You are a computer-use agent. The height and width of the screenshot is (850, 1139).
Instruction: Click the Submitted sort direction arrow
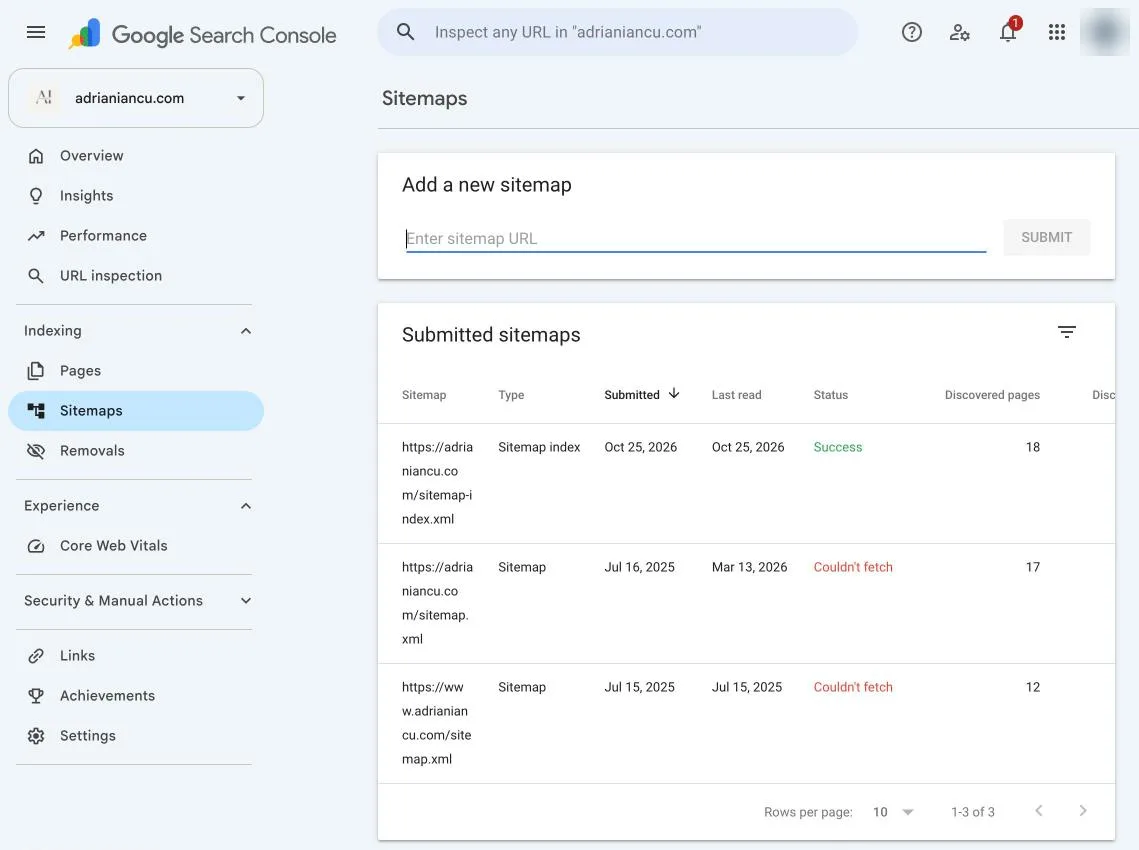(674, 393)
